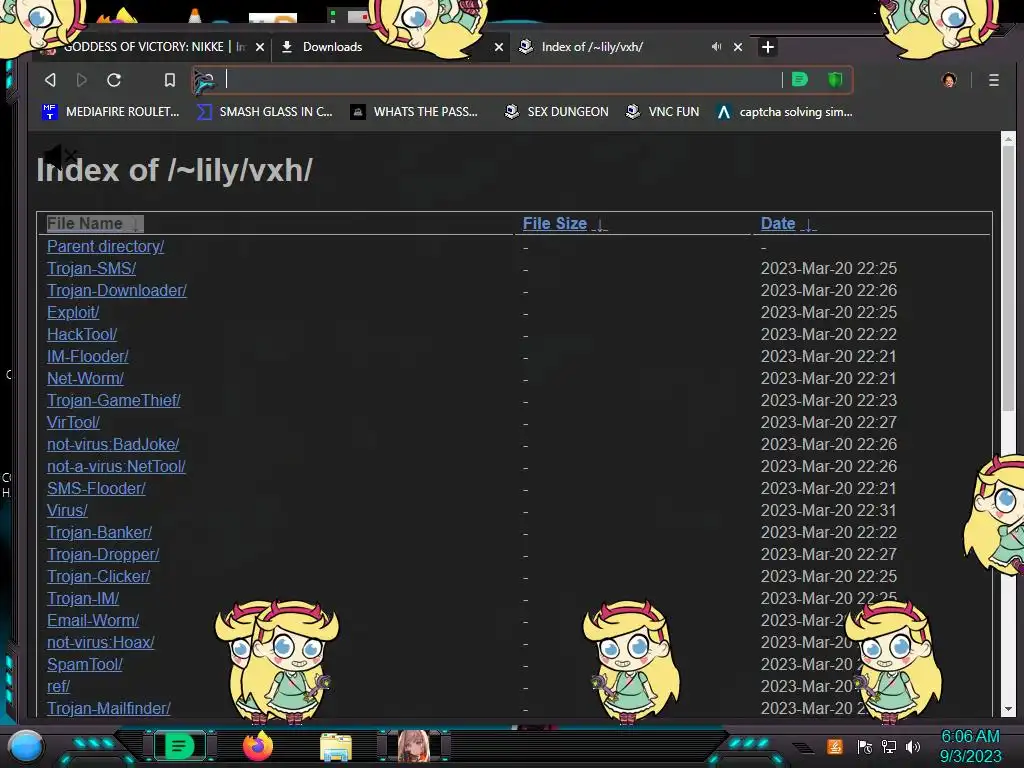Viewport: 1024px width, 768px height.
Task: Open the taskbar clock showing 6:06 AM
Action: (970, 746)
